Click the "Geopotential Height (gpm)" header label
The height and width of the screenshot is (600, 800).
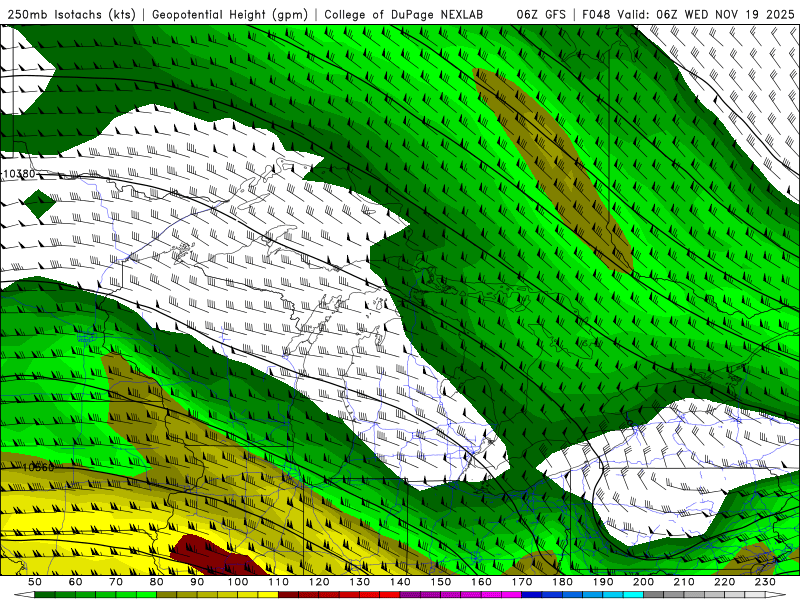coord(230,15)
